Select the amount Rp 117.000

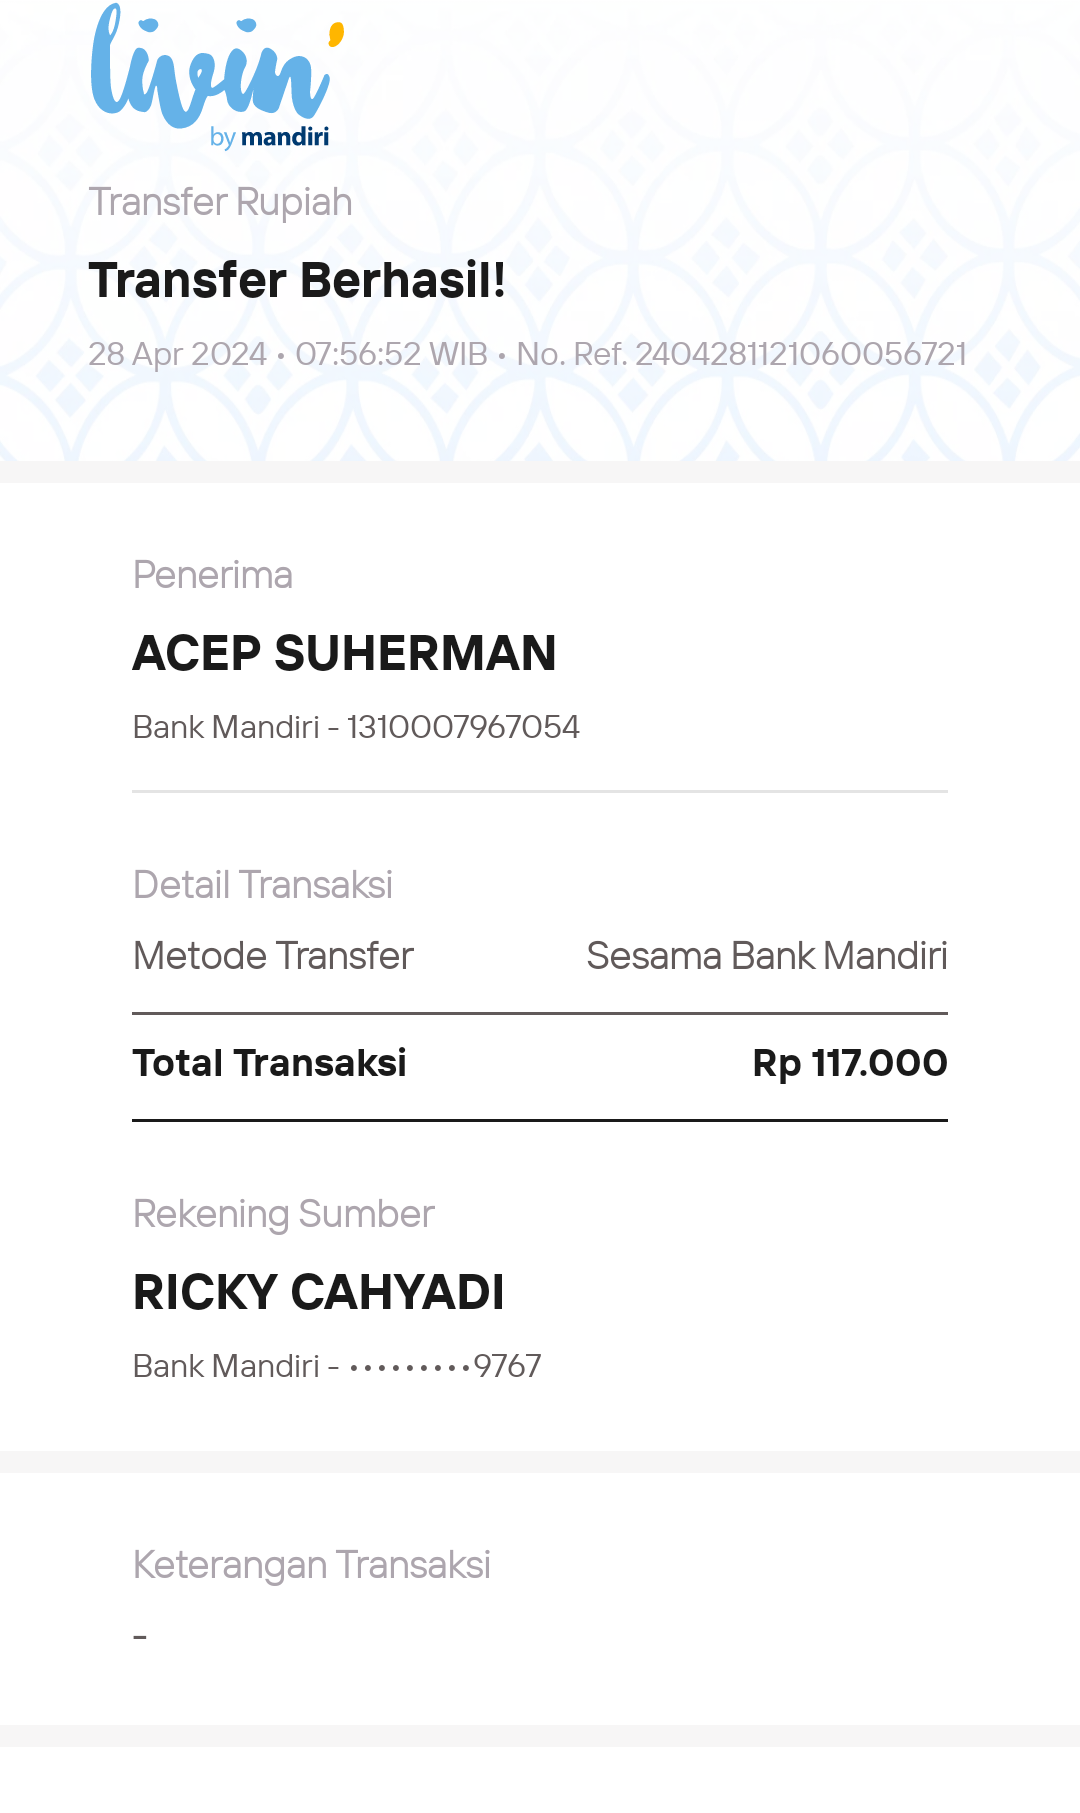[x=850, y=1063]
